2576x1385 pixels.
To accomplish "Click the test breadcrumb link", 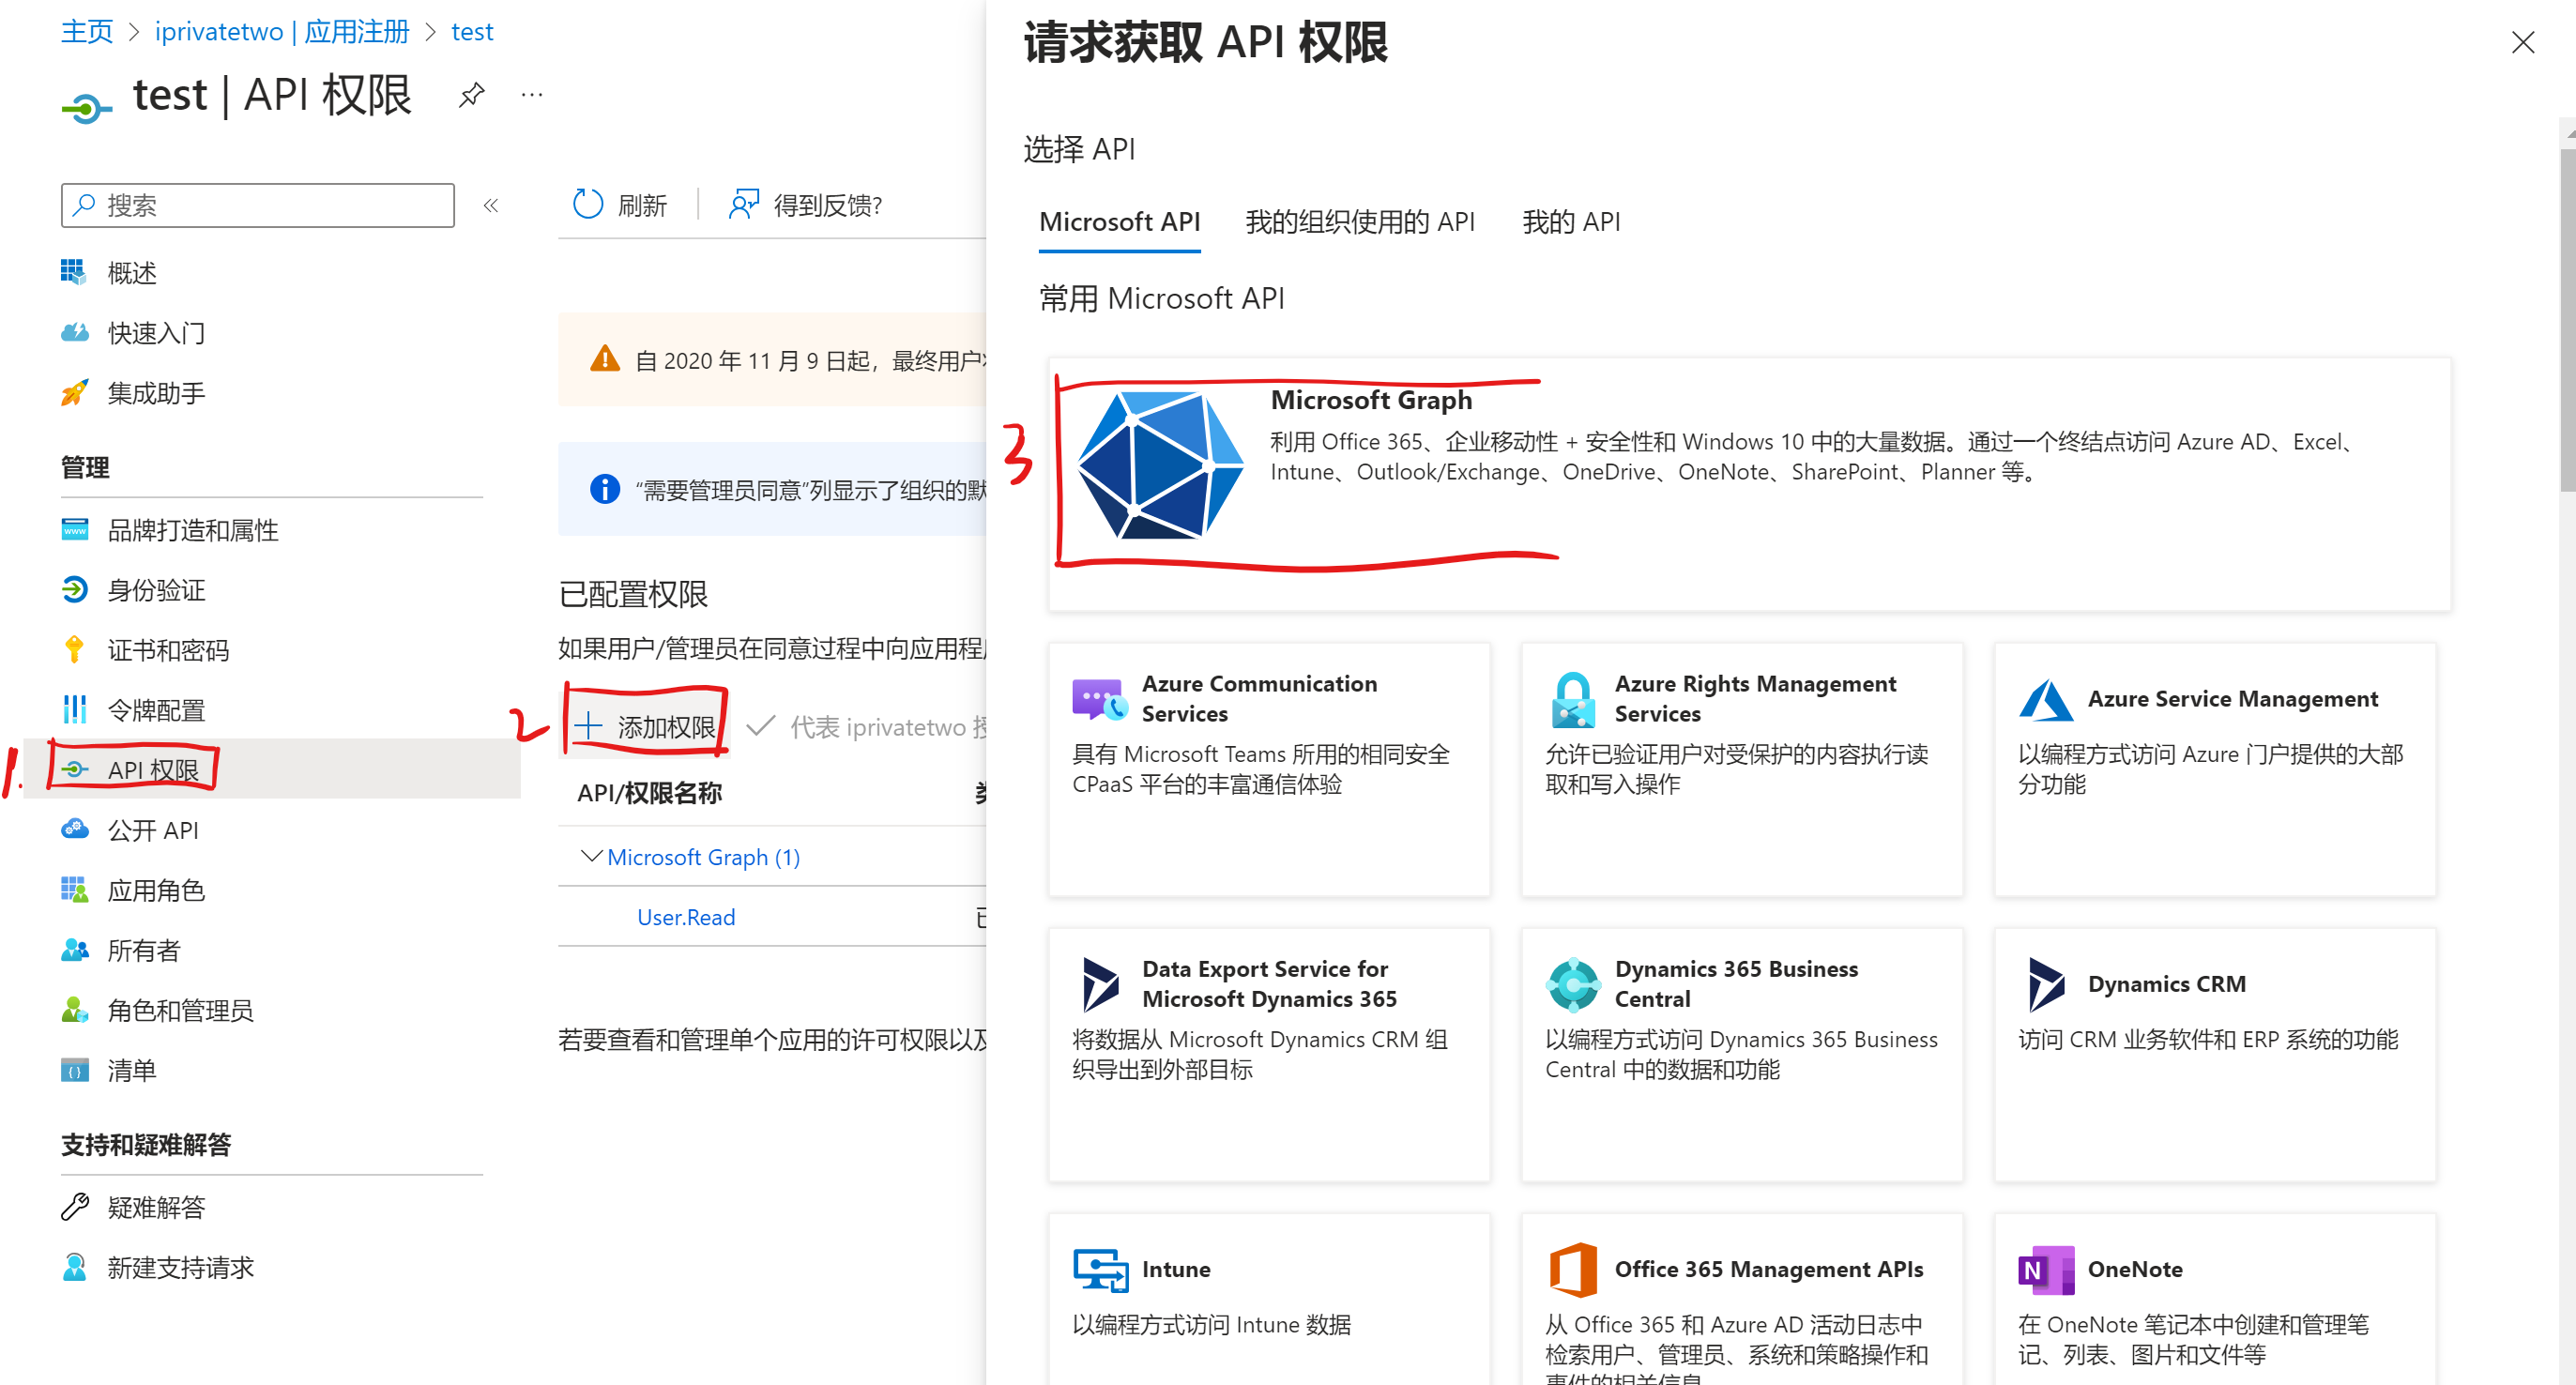I will (472, 32).
